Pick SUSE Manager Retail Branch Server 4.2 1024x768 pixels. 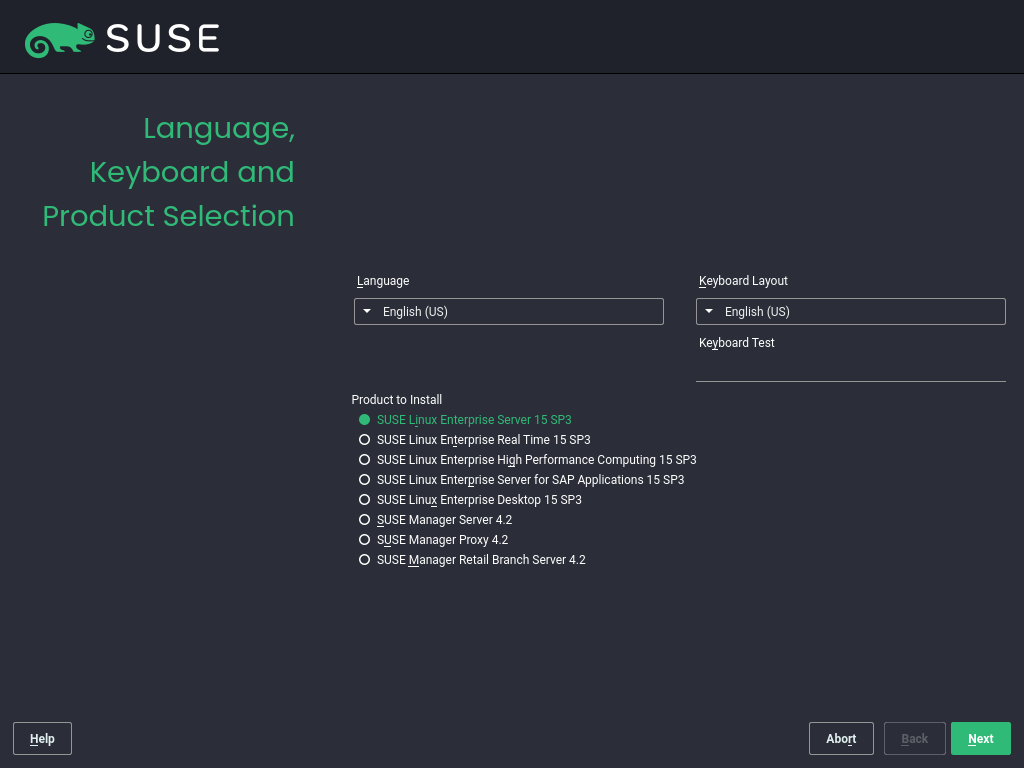365,560
